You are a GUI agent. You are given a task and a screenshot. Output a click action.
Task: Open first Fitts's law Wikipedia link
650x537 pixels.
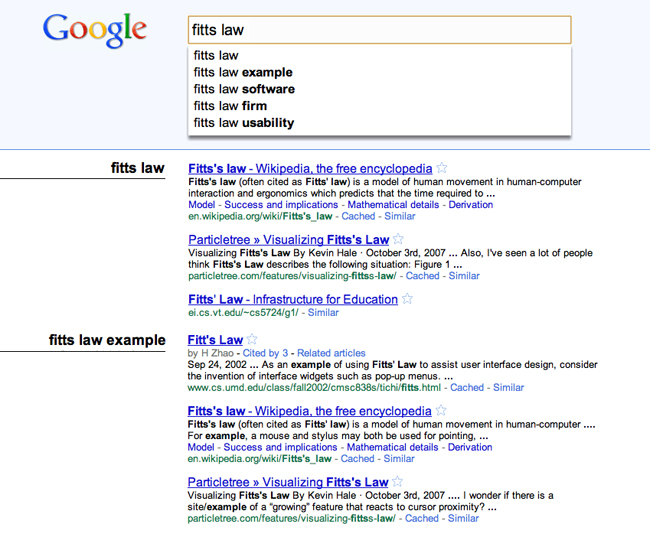click(310, 169)
